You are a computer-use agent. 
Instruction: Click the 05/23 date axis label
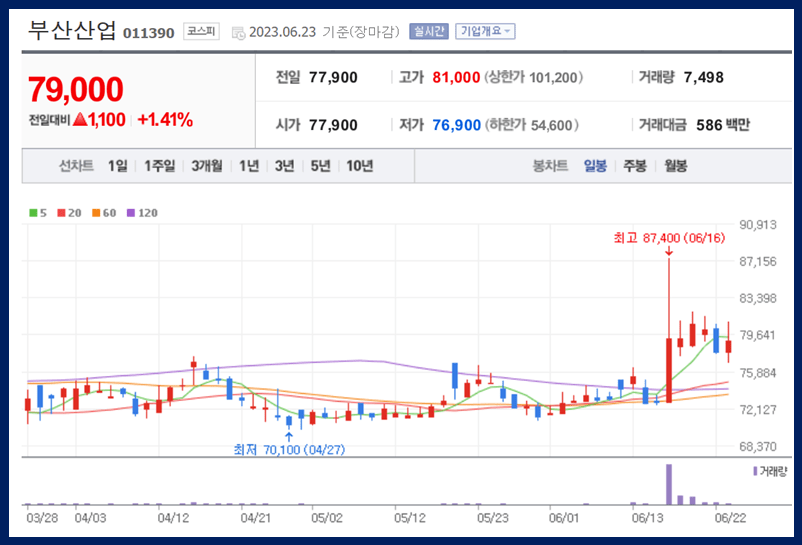493,518
